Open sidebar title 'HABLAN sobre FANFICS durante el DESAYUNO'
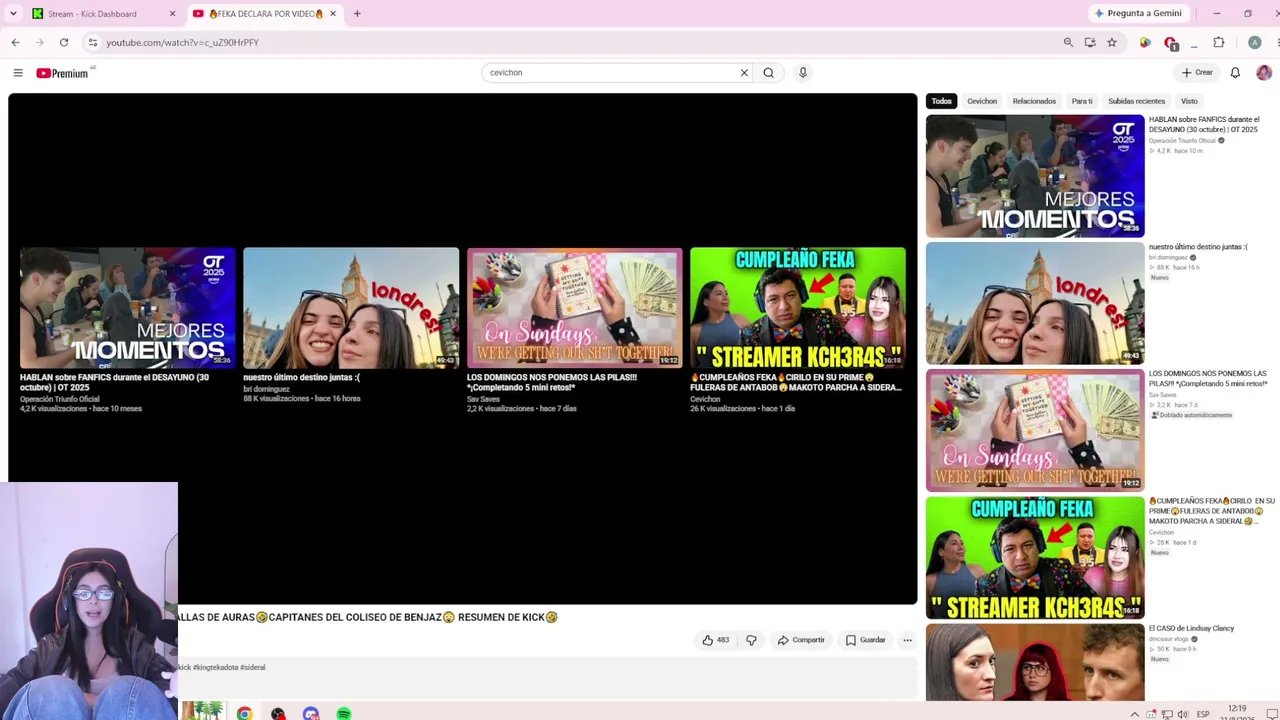1280x720 pixels. [1204, 124]
